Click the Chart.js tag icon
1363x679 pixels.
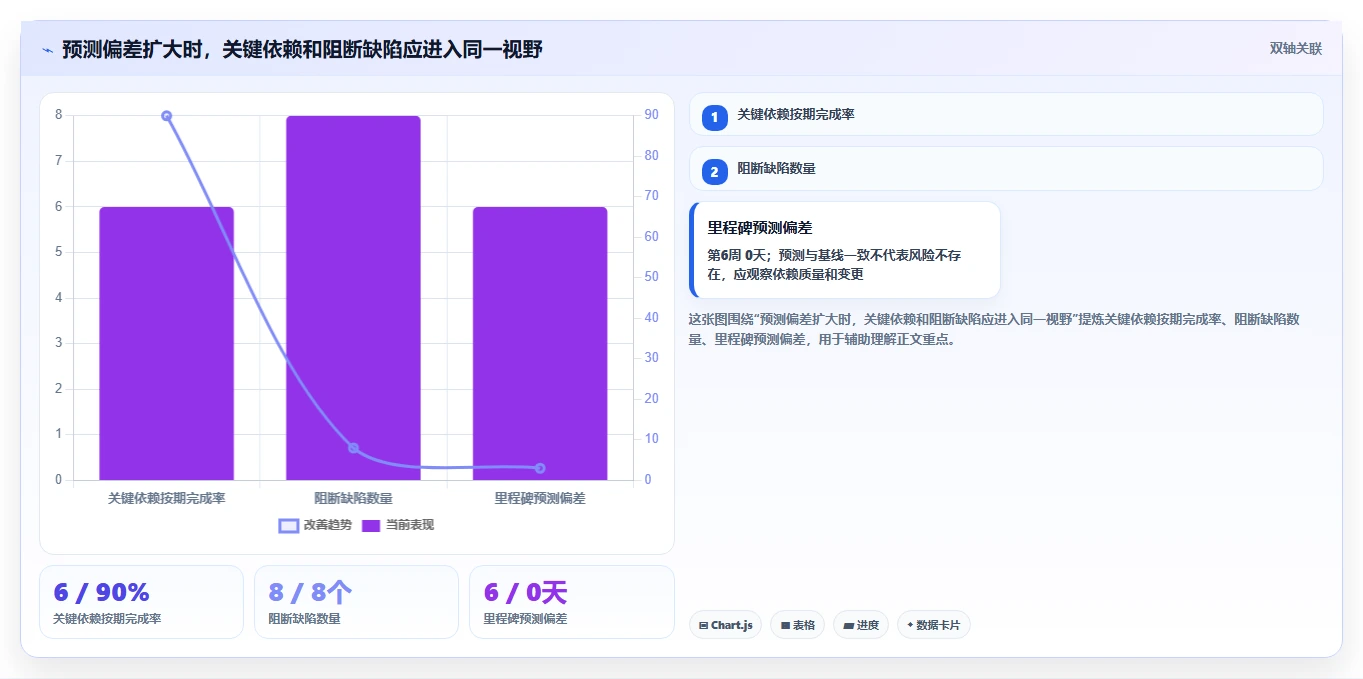pos(704,626)
